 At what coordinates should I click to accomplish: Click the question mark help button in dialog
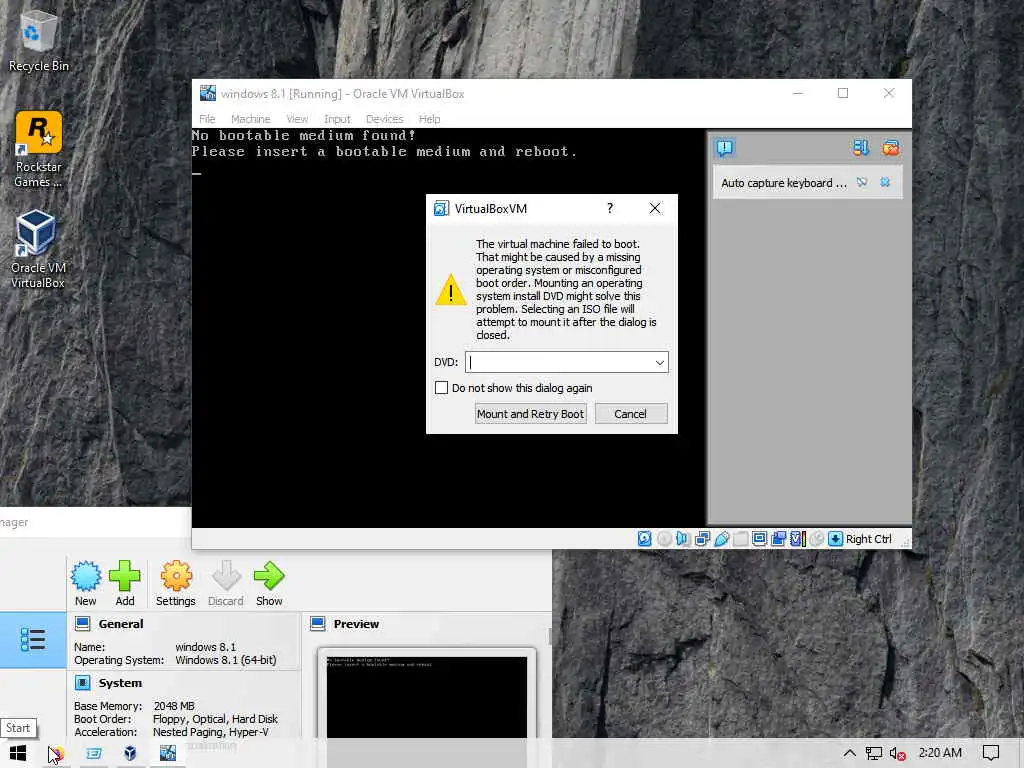pos(610,208)
